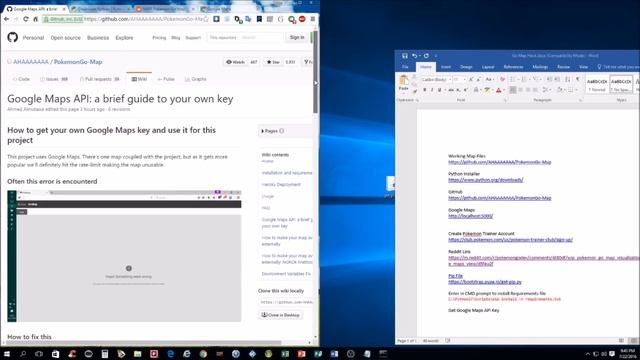Click the red Adblock extension icon
The height and width of the screenshot is (360, 640).
(x=302, y=19)
